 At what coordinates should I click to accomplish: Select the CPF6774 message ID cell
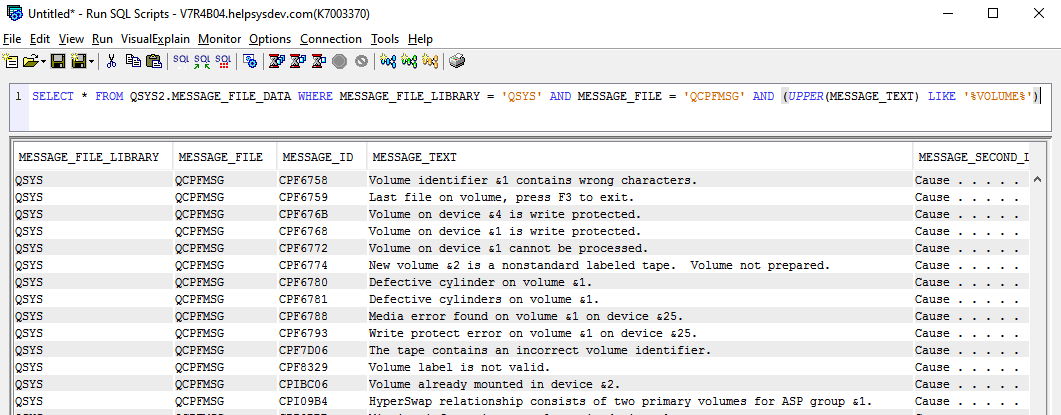322,265
